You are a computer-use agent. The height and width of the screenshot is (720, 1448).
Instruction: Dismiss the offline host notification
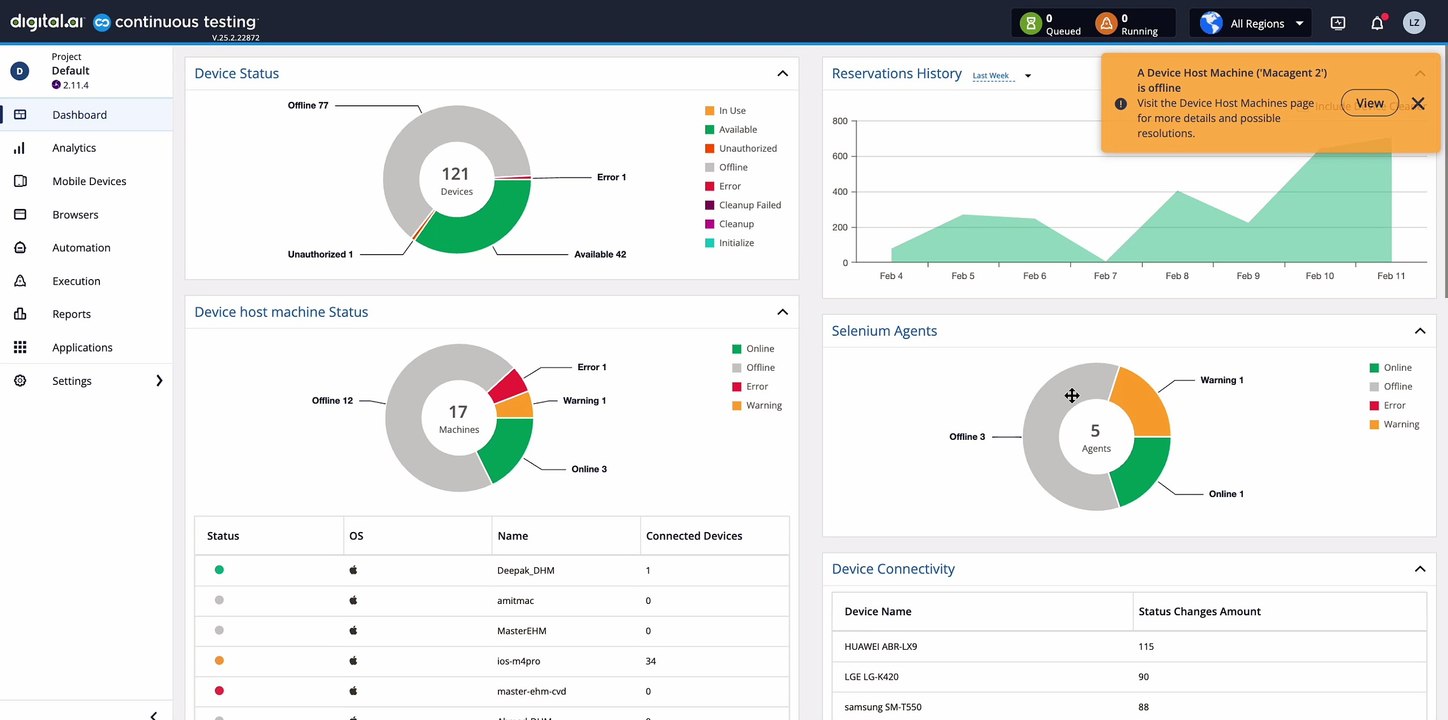point(1418,104)
